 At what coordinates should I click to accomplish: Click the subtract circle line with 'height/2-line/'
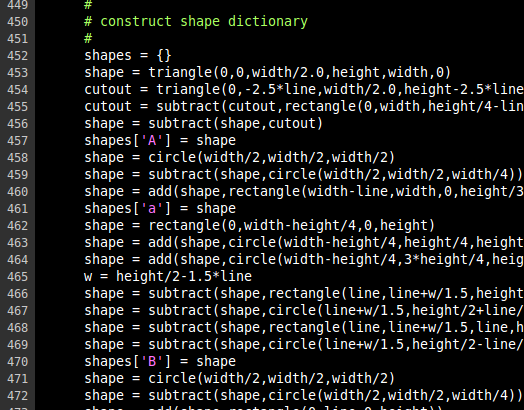tap(304, 345)
